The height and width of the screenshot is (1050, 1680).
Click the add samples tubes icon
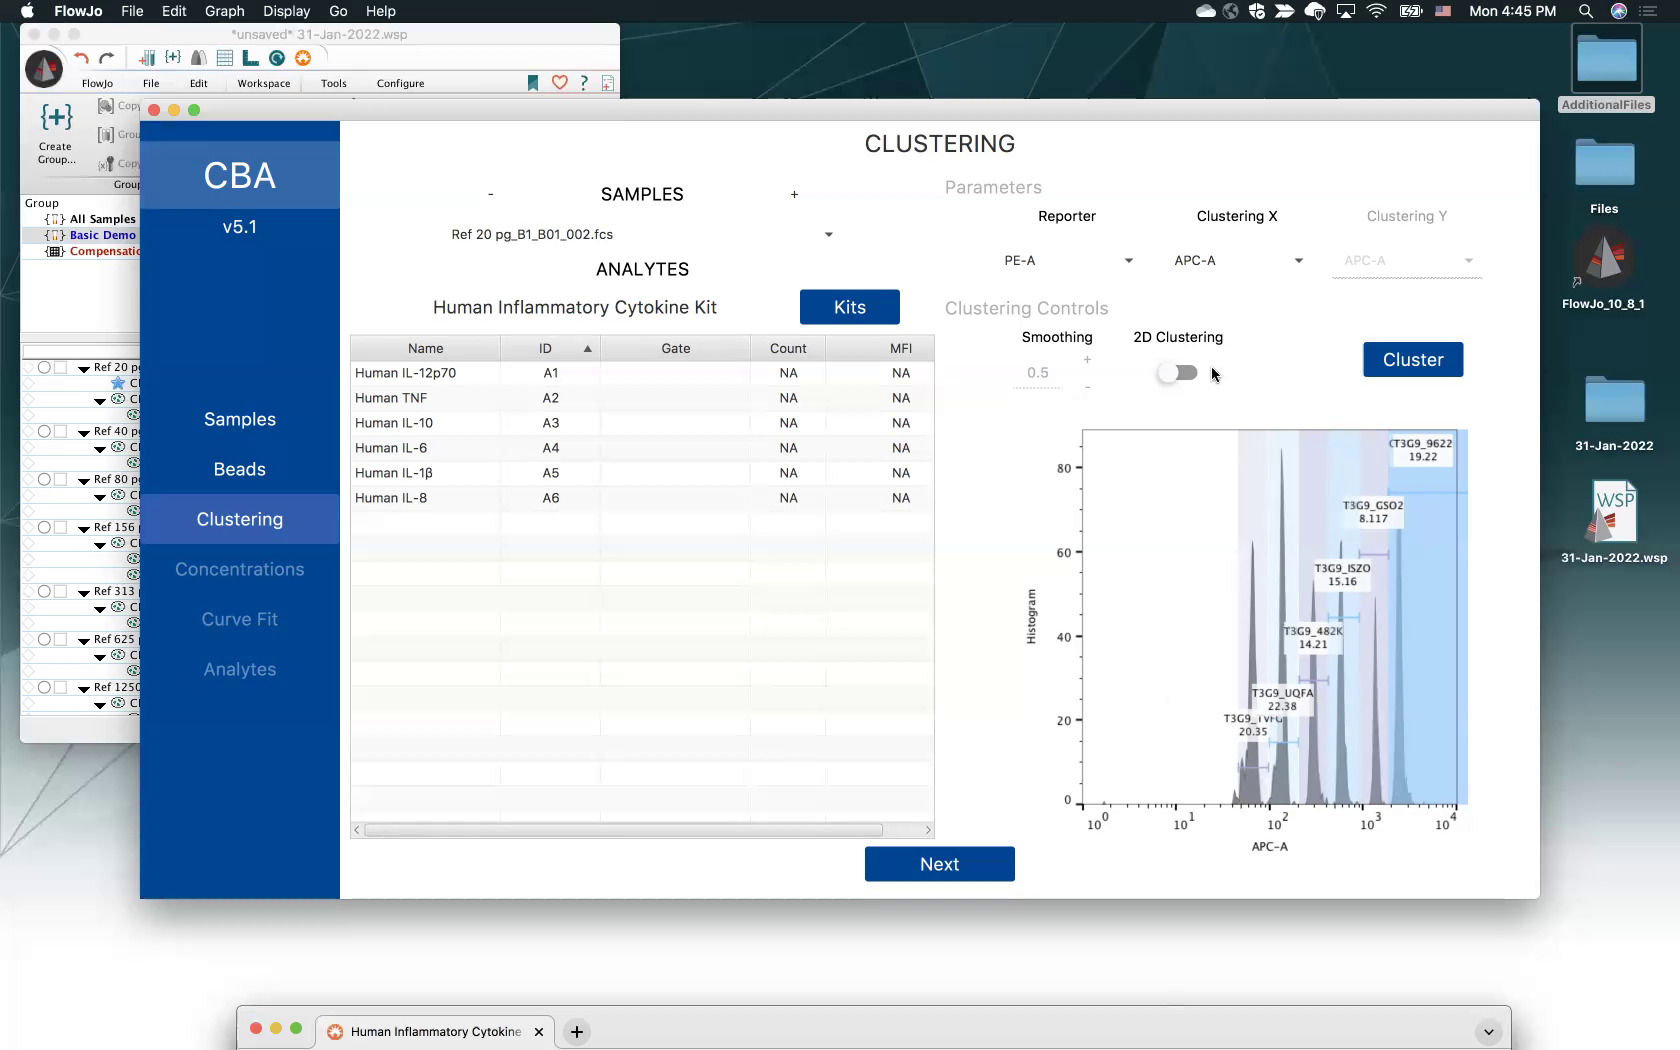click(x=147, y=58)
